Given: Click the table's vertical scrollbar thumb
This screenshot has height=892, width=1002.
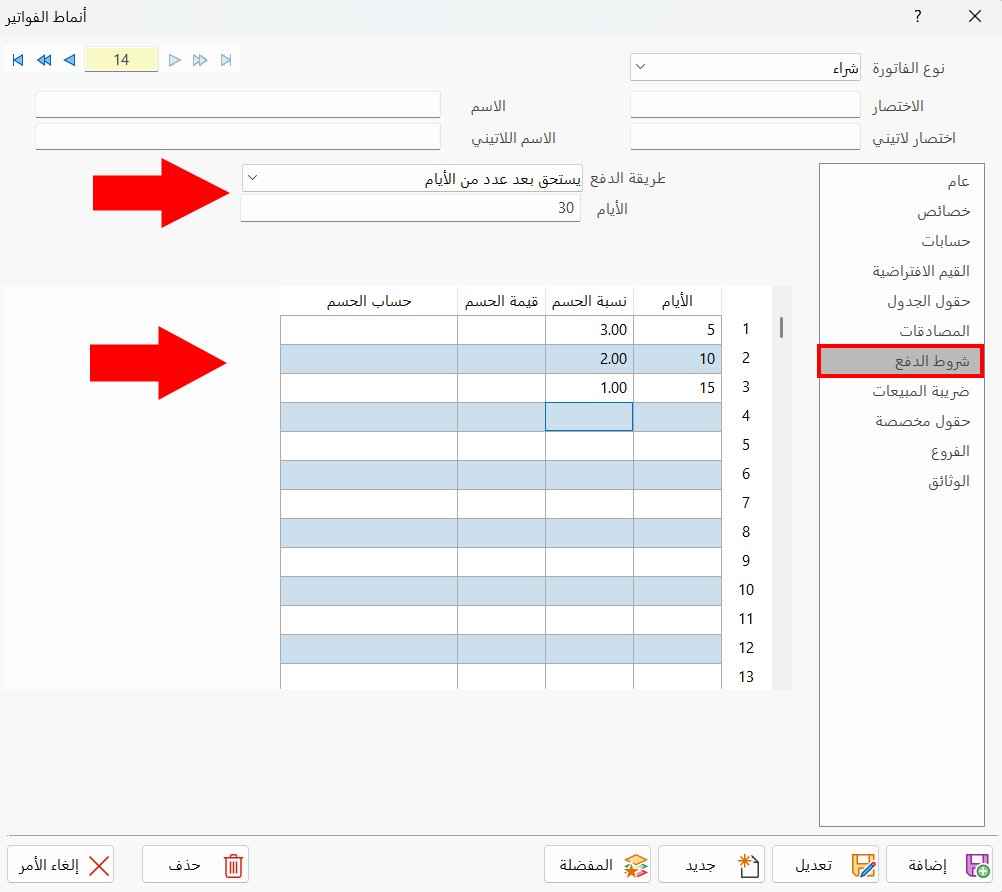Looking at the screenshot, I should pos(782,327).
